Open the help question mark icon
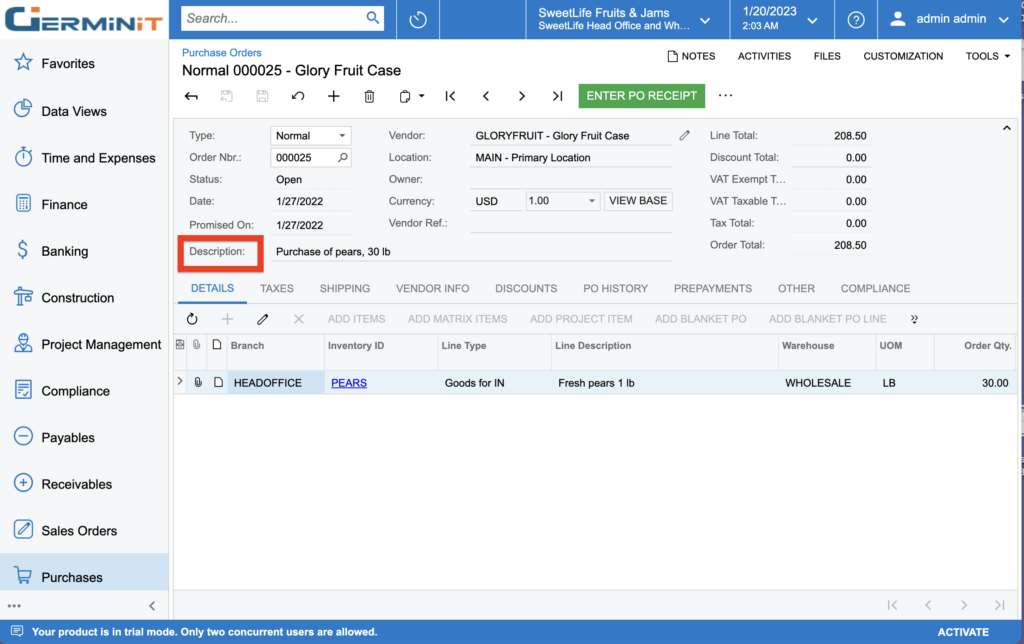 [x=856, y=19]
